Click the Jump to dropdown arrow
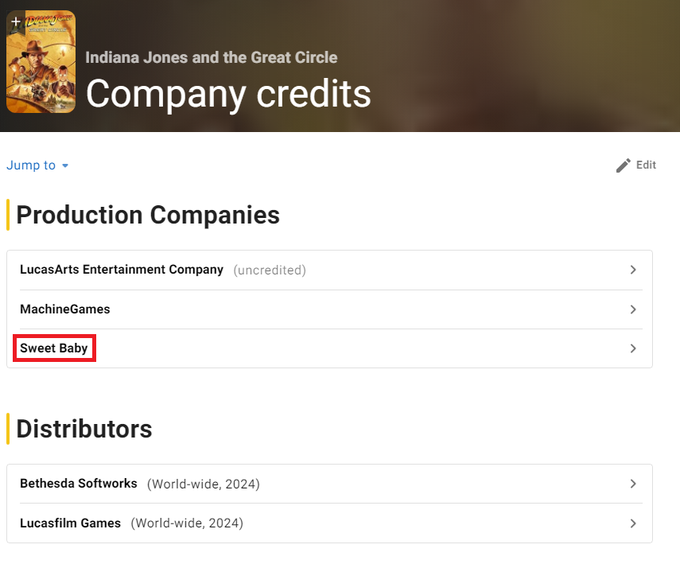 click(65, 166)
